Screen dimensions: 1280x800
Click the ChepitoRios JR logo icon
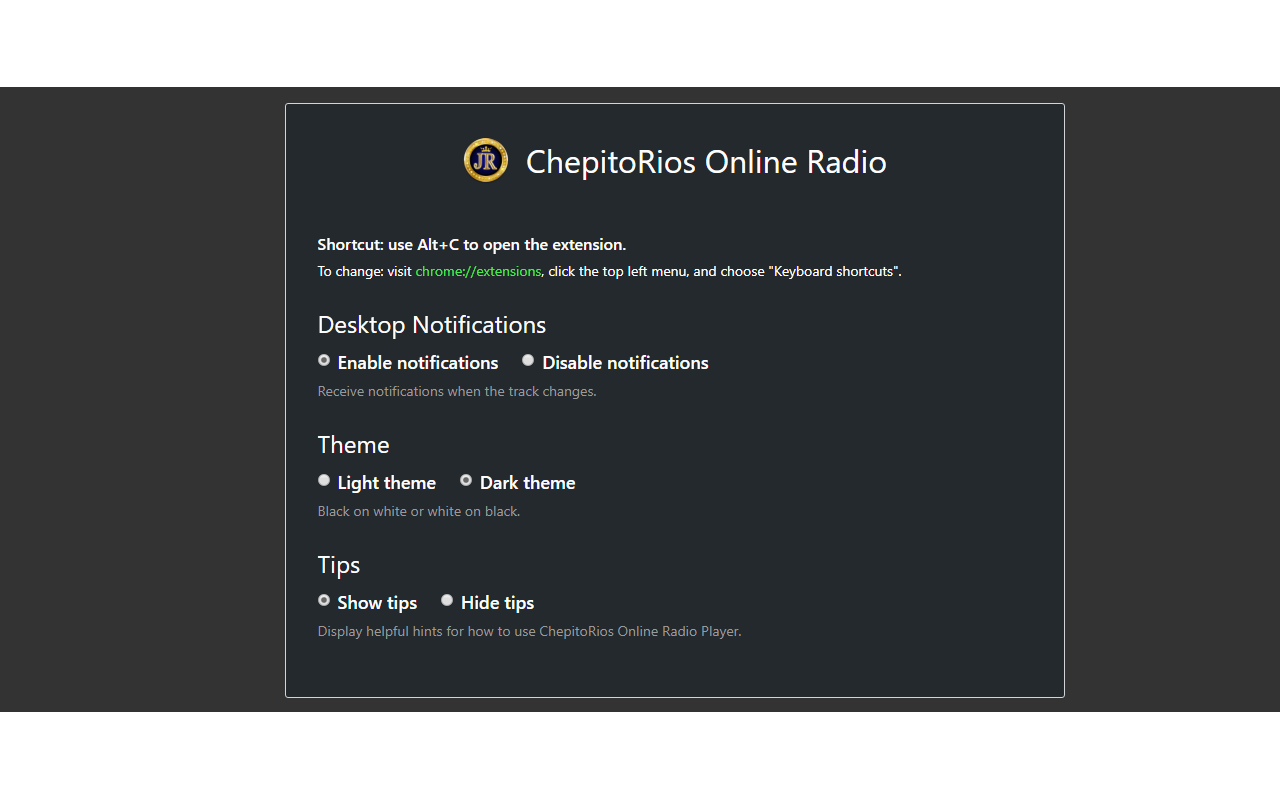point(485,160)
